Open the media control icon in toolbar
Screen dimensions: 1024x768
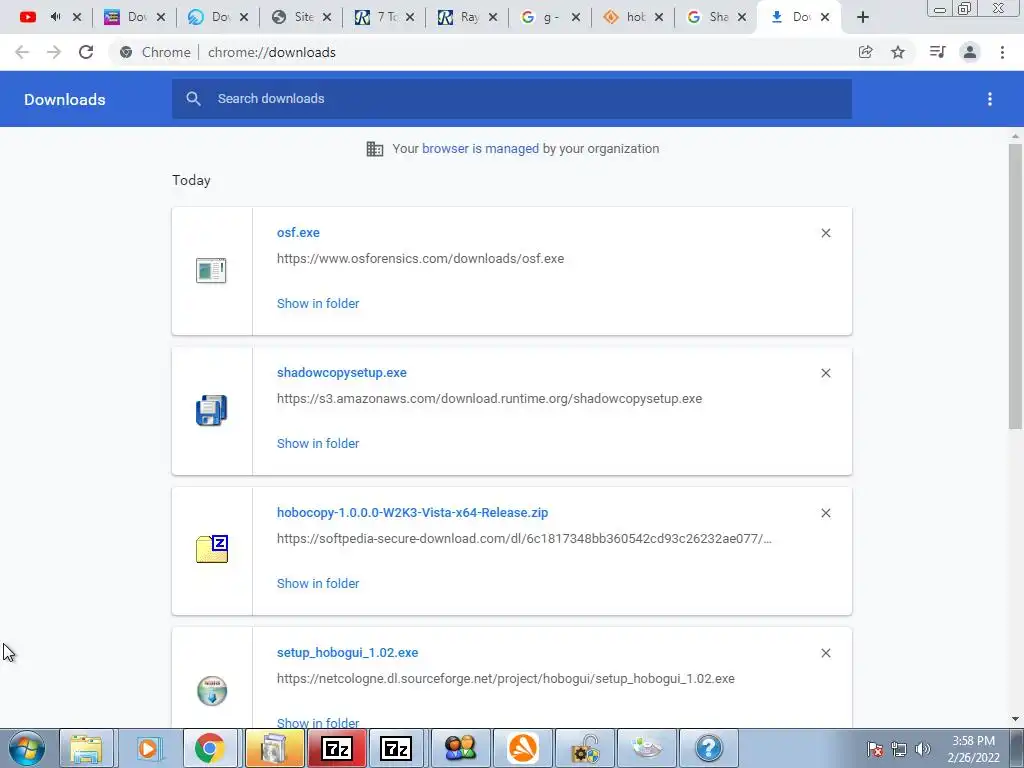coord(937,52)
